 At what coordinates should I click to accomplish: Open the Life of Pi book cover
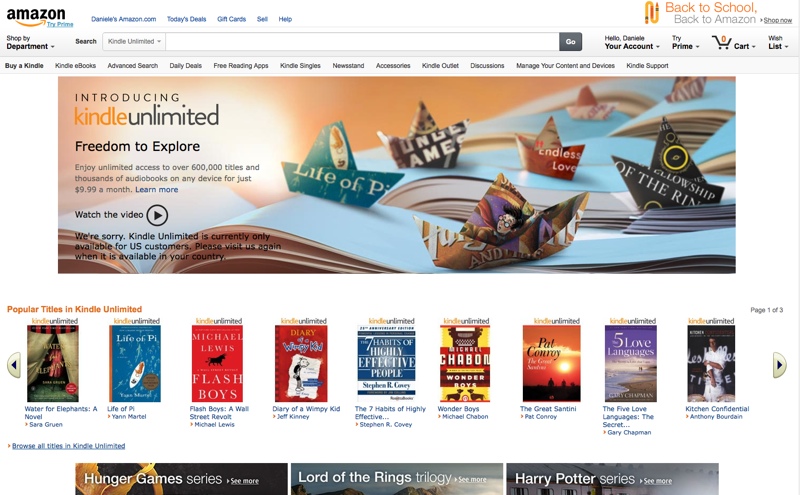tap(135, 363)
